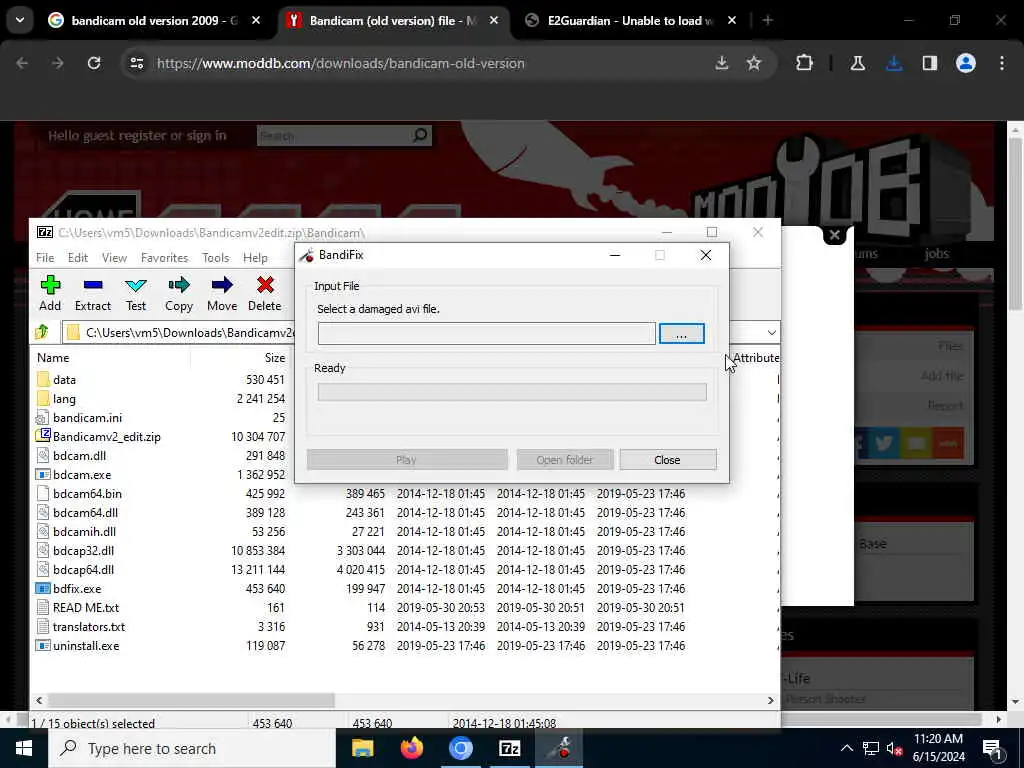Switch to 7-Zip in the taskbar
This screenshot has width=1024, height=768.
[x=509, y=748]
